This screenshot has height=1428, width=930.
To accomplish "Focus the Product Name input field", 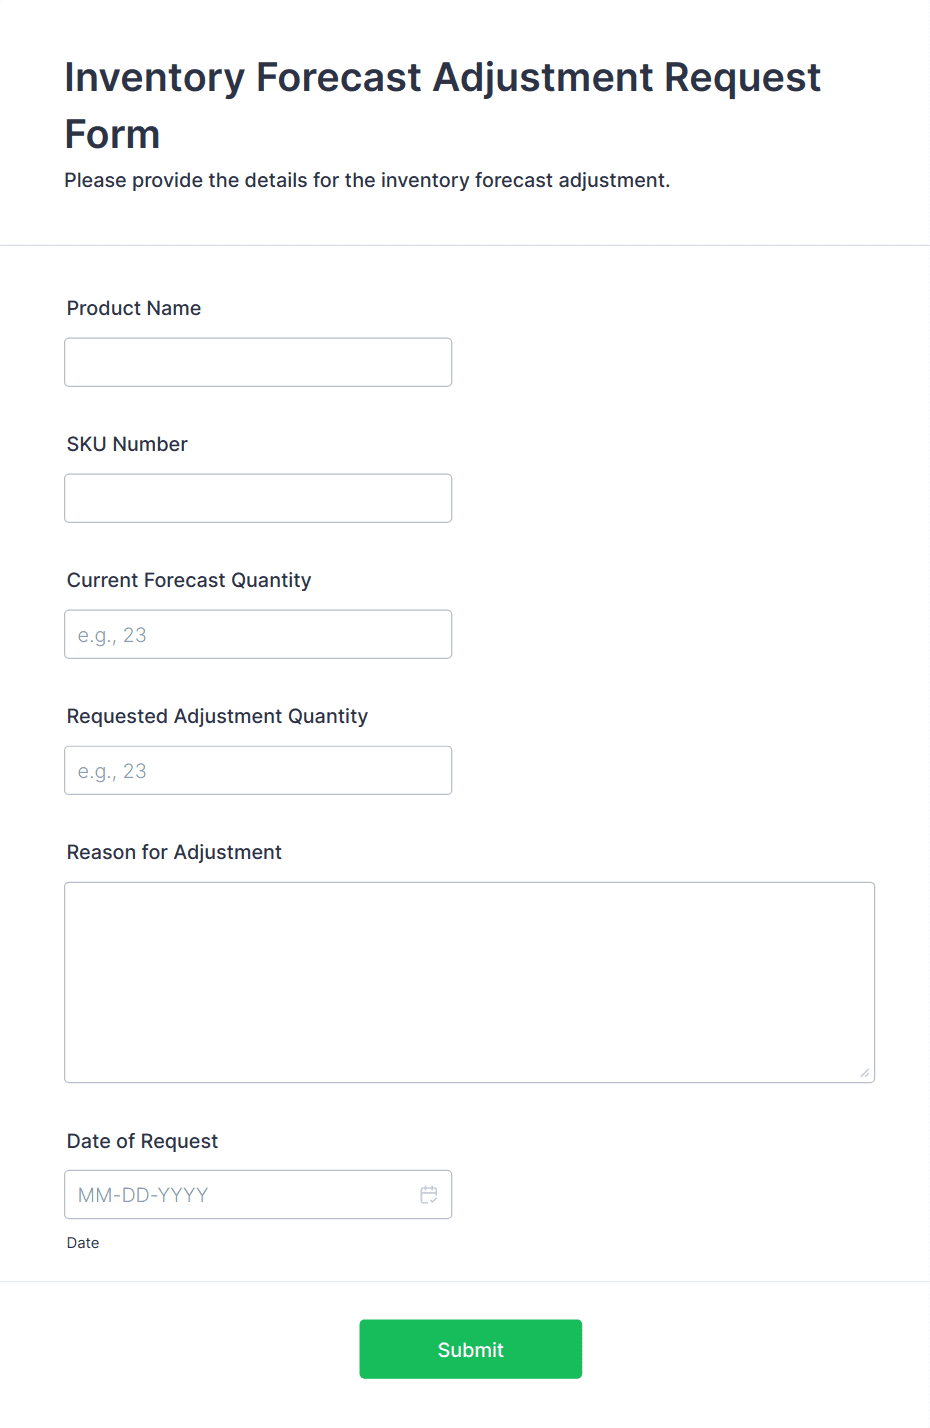I will (257, 362).
